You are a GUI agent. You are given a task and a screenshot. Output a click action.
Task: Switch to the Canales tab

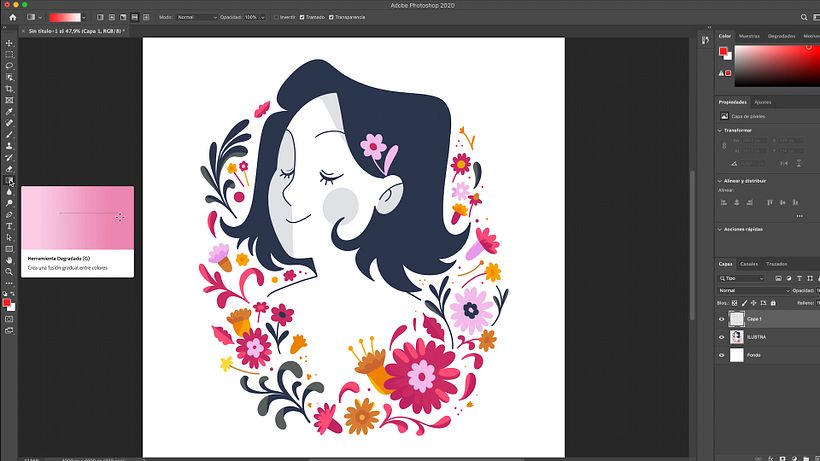tap(749, 264)
